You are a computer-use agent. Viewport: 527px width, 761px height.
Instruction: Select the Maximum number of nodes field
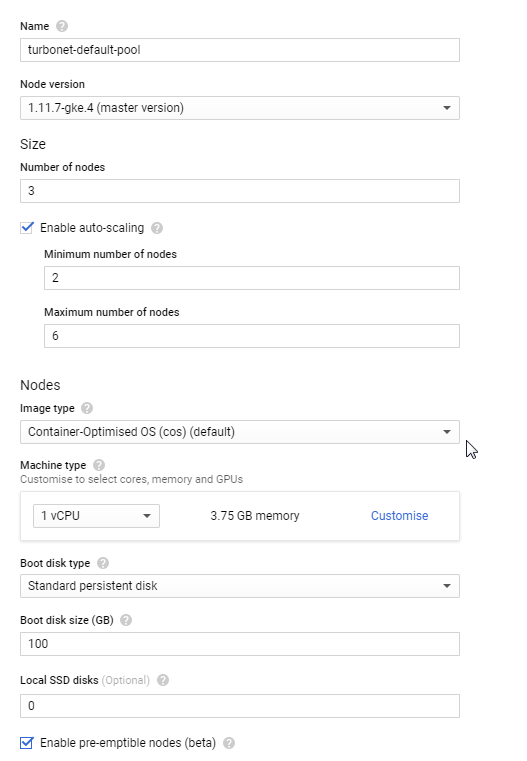tap(252, 336)
